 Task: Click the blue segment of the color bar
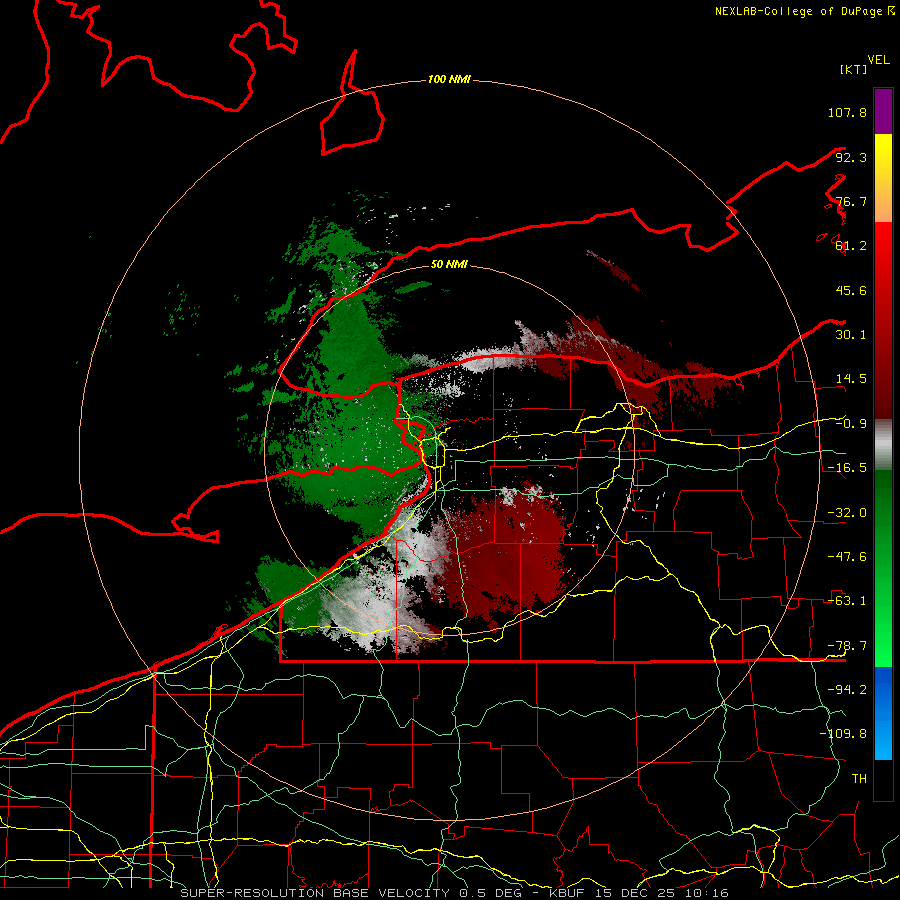coord(883,713)
